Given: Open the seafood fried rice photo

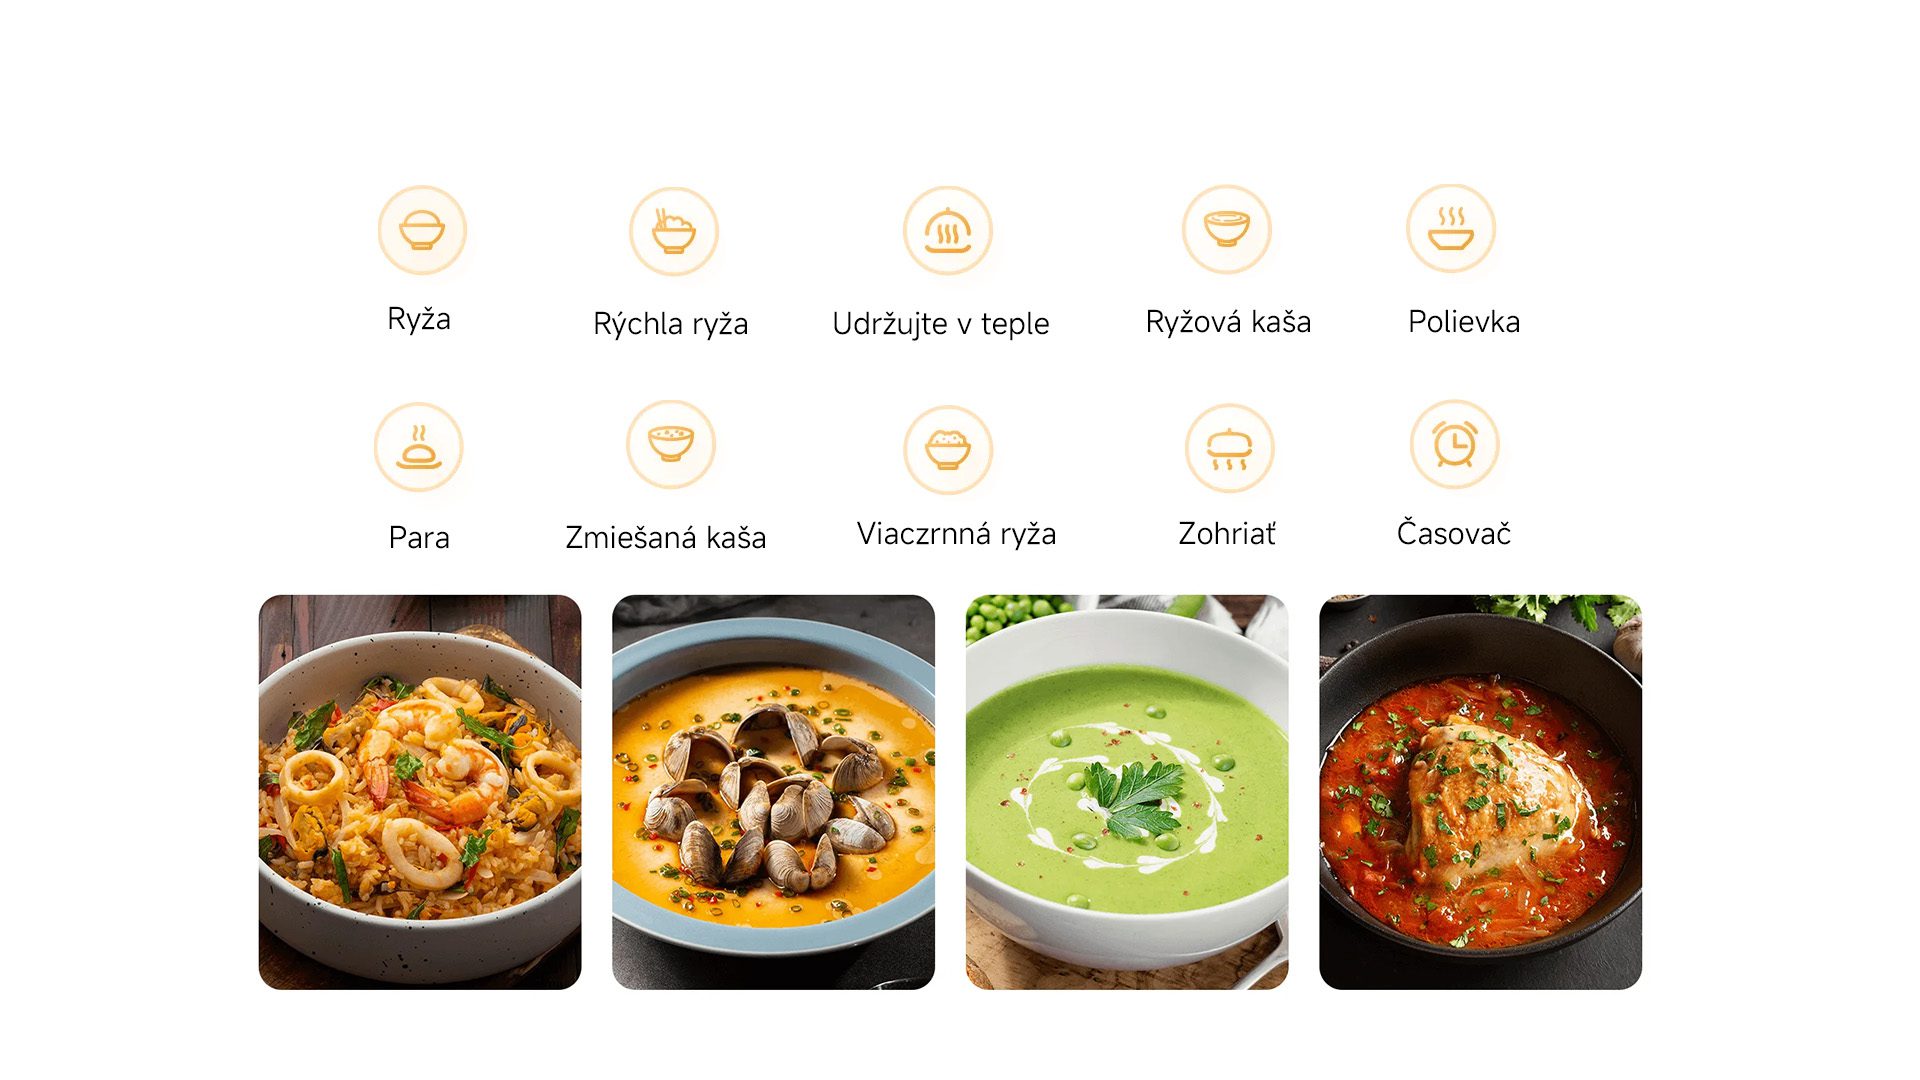Looking at the screenshot, I should 420,792.
